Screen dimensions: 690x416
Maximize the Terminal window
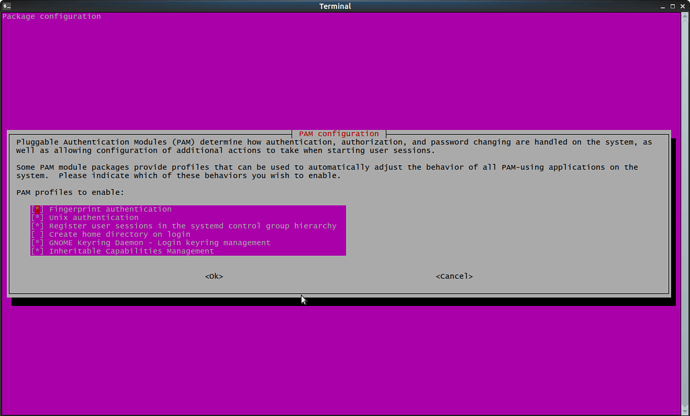coord(672,7)
